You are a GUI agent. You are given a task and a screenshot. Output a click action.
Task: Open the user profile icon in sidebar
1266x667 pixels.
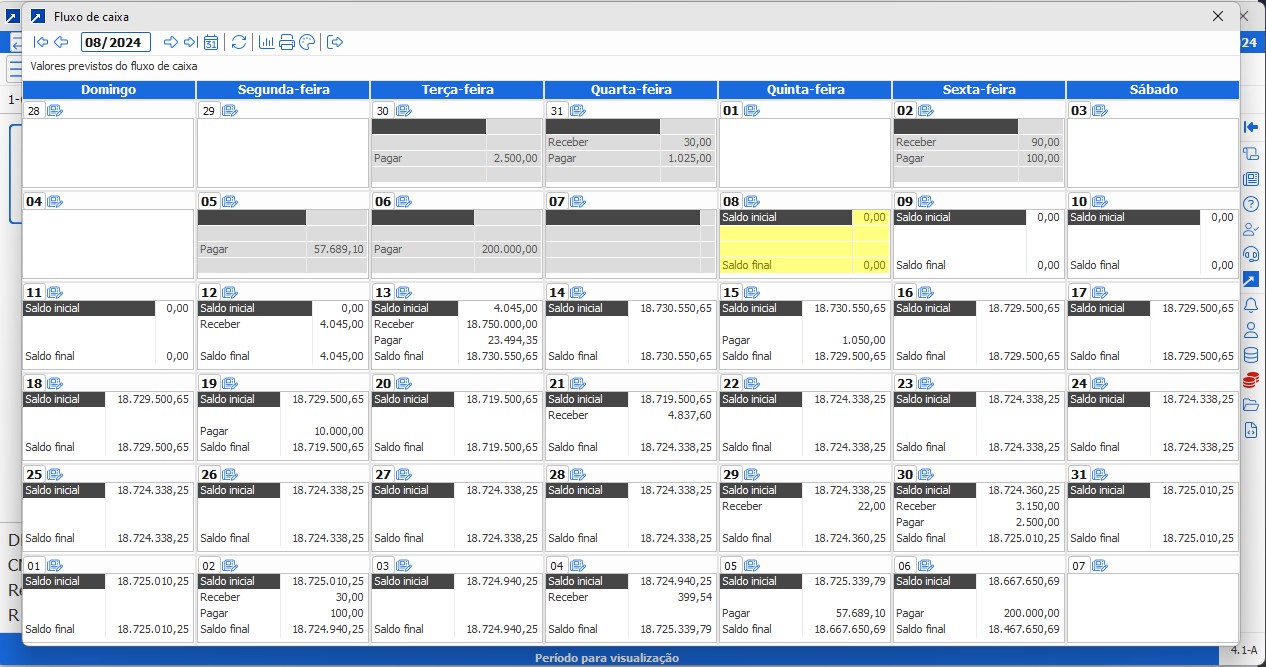click(1250, 330)
